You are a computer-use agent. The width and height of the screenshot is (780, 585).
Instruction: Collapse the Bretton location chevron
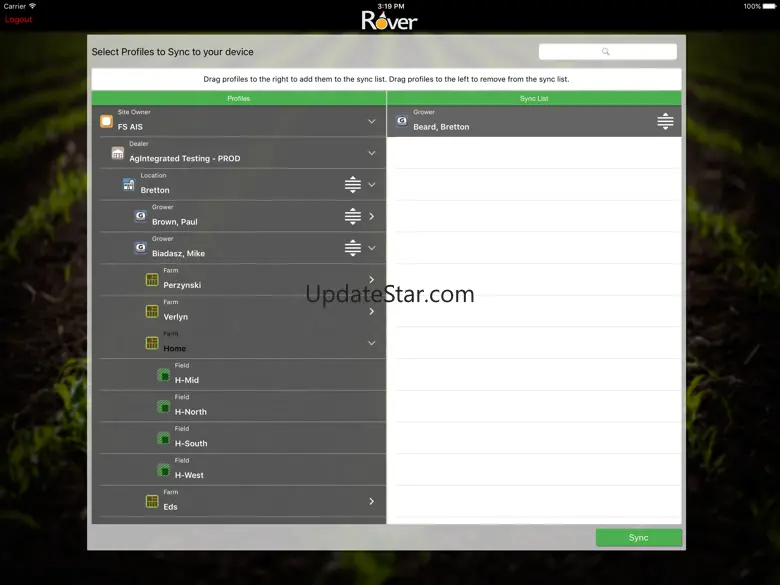(x=372, y=185)
